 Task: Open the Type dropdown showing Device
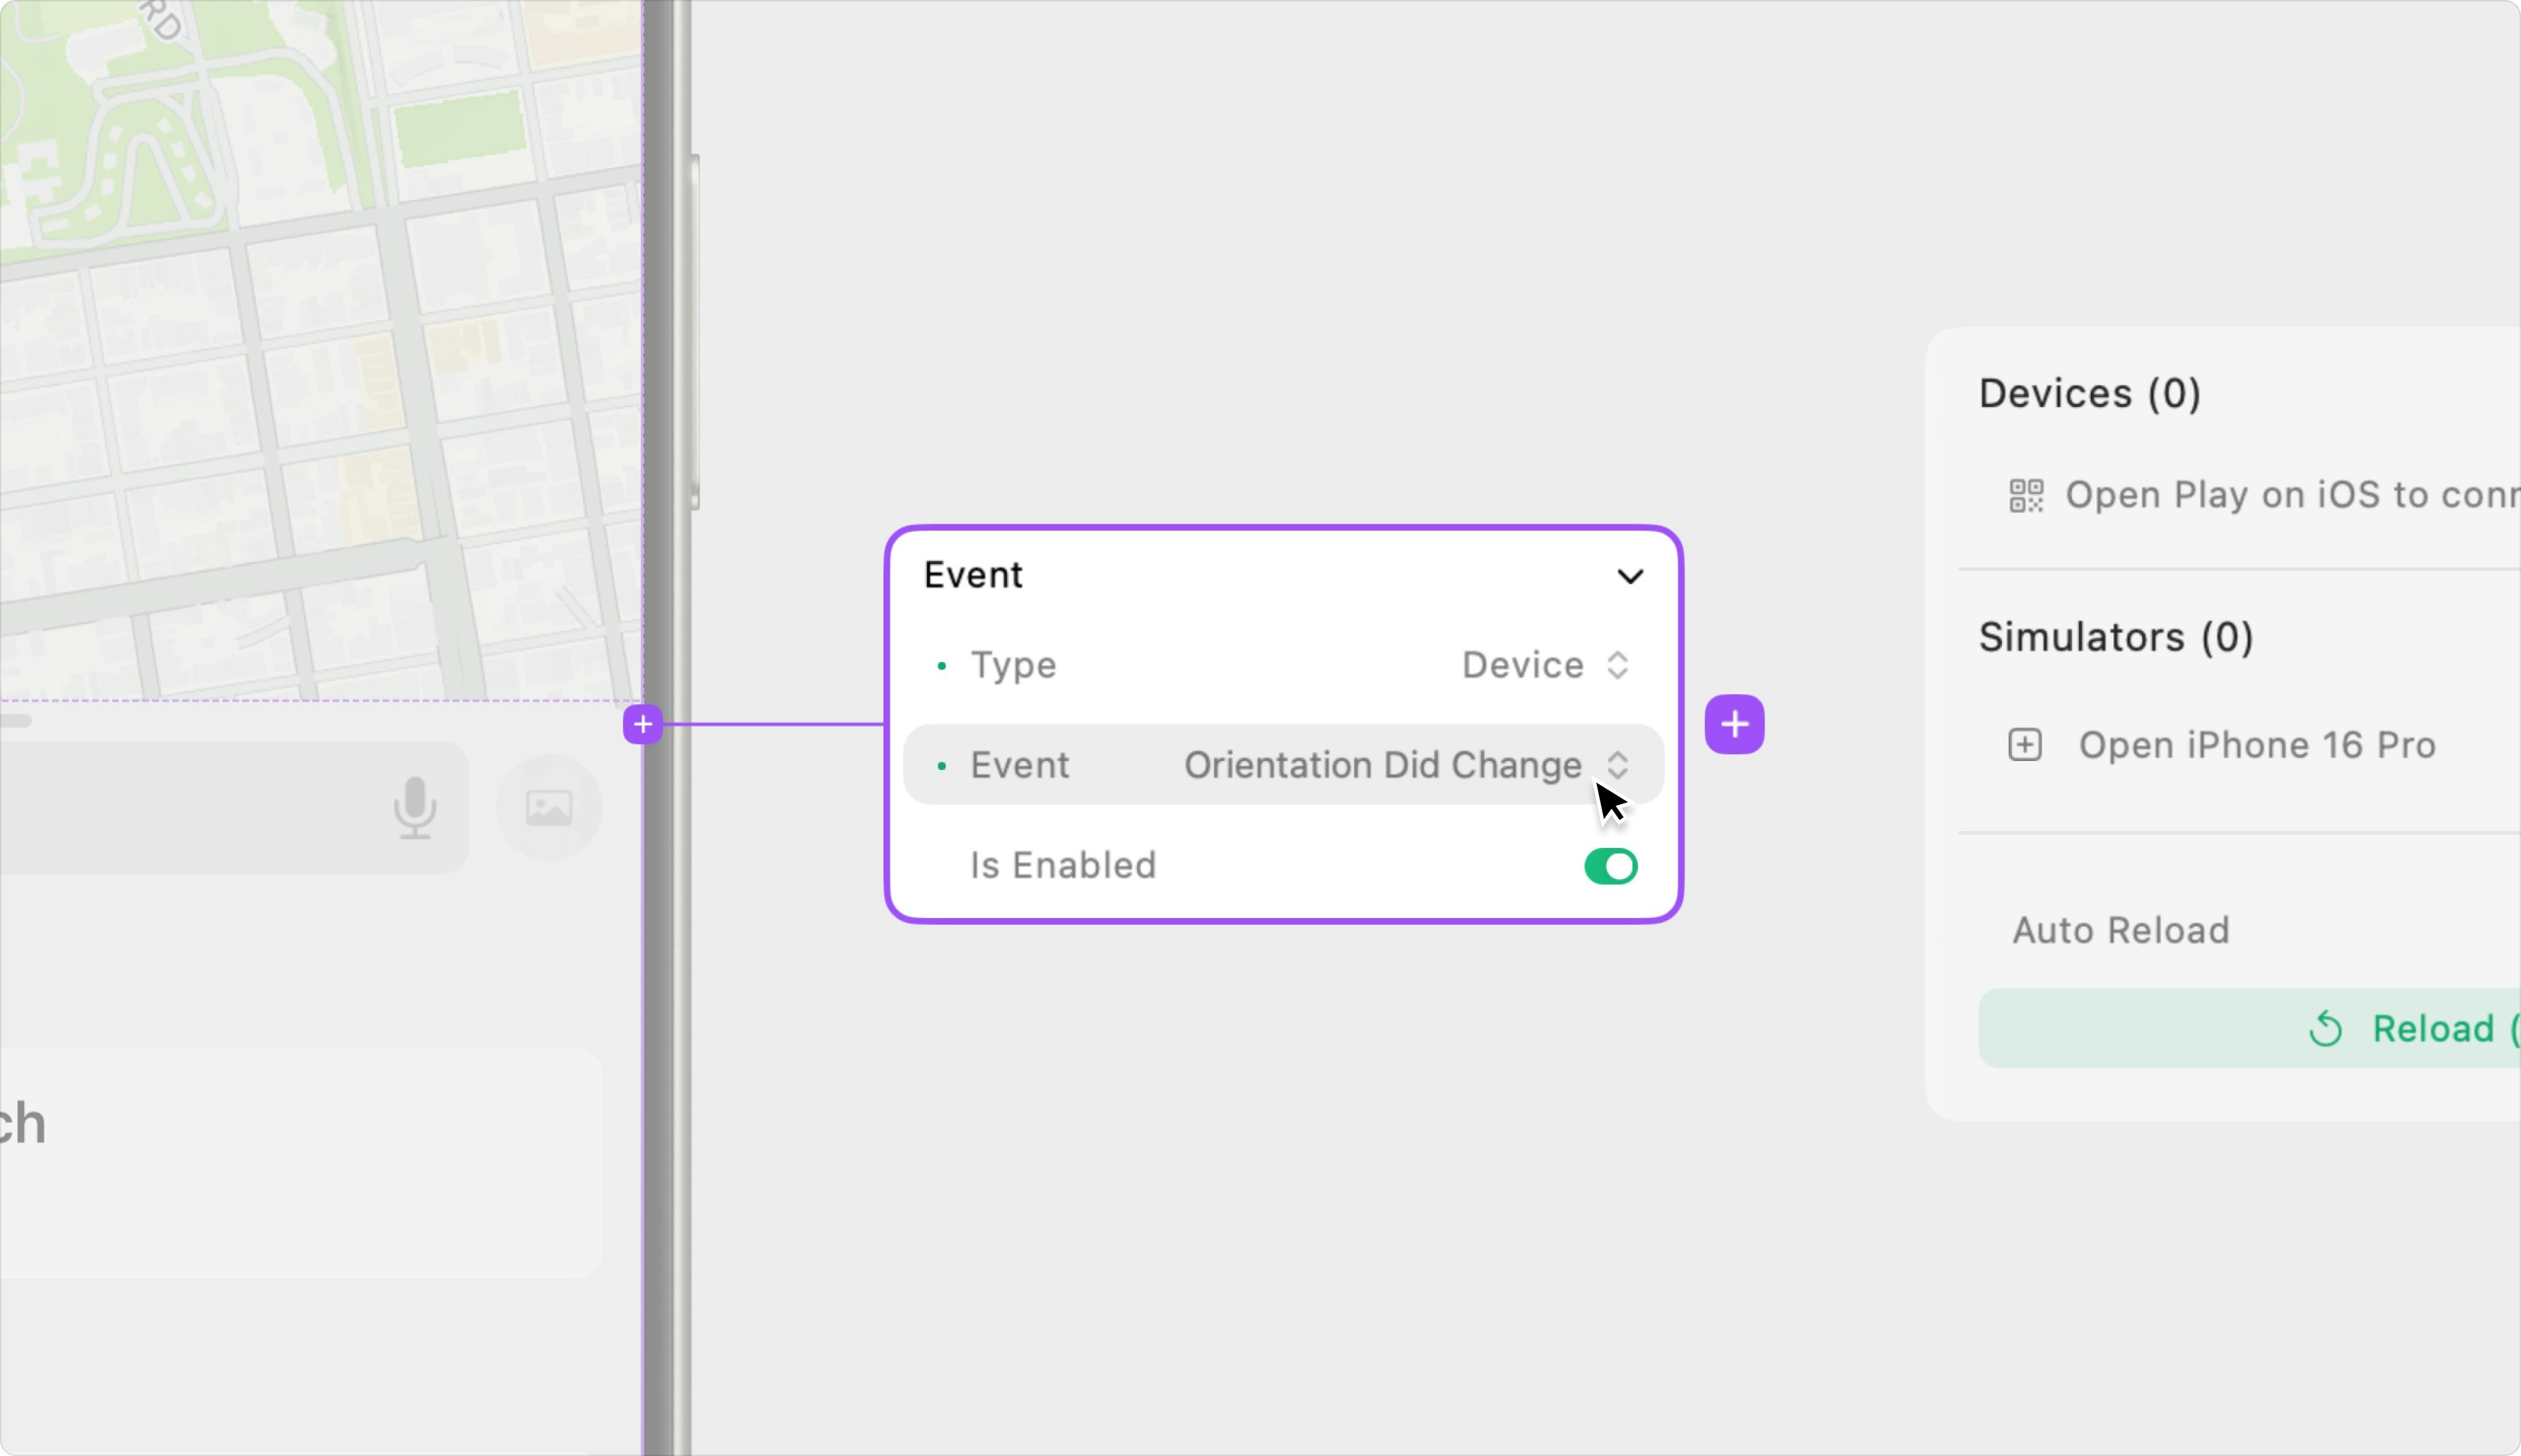1545,665
